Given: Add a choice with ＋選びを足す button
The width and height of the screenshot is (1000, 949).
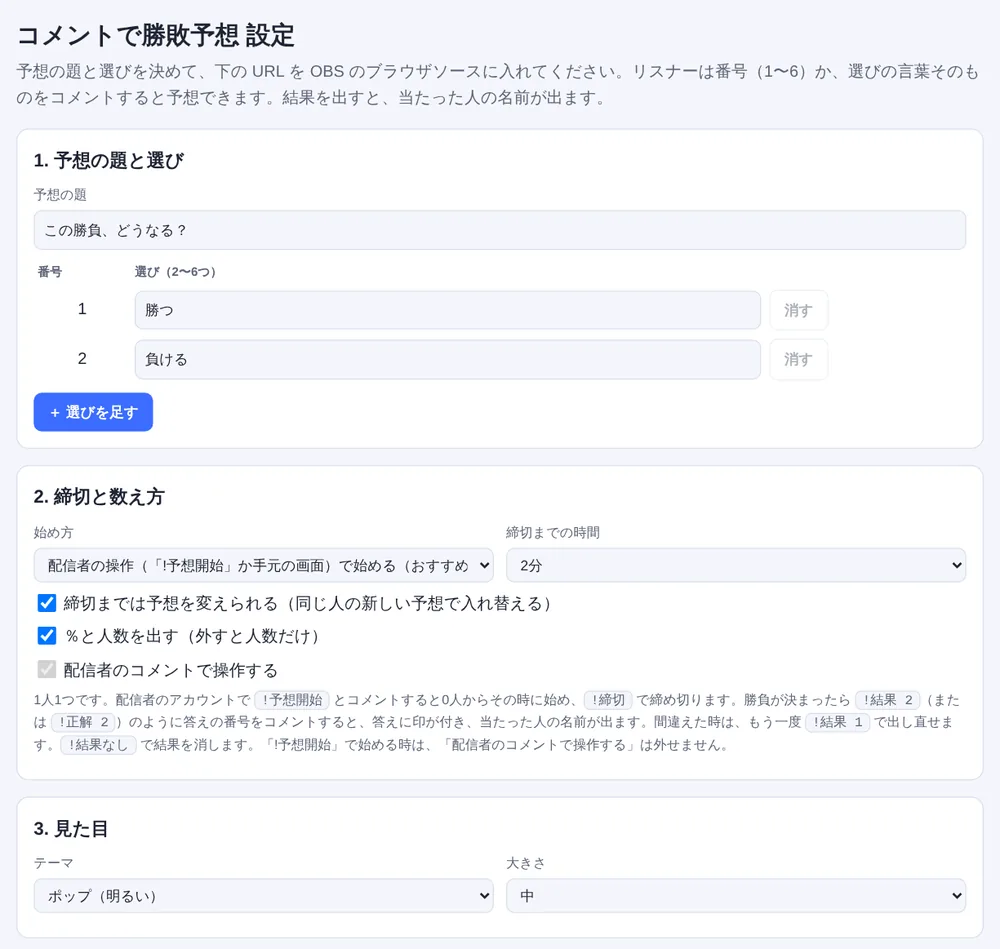Looking at the screenshot, I should click(93, 412).
